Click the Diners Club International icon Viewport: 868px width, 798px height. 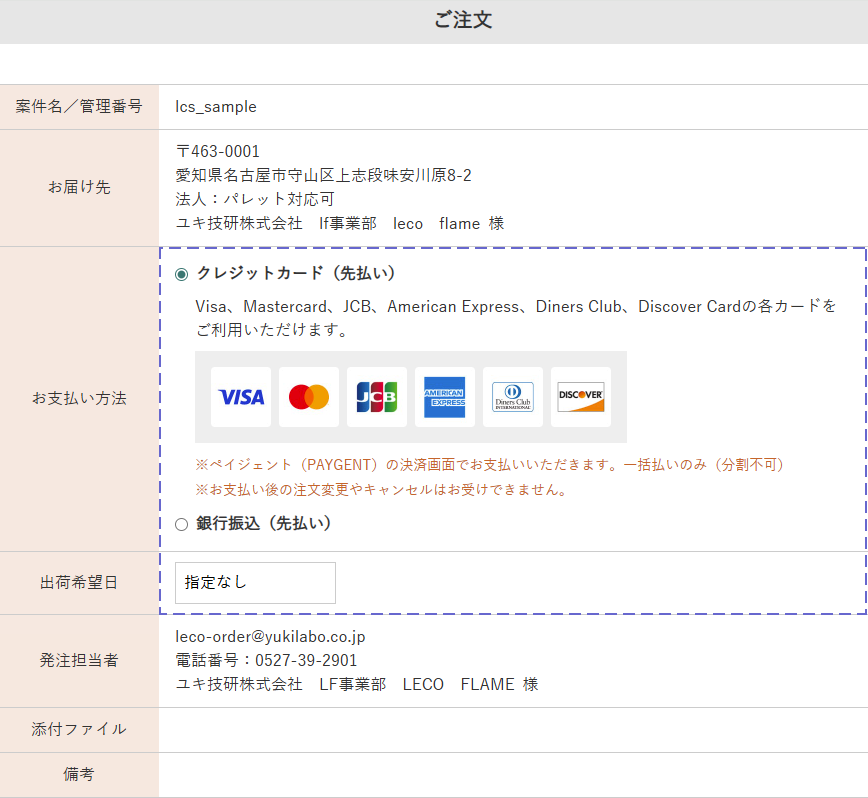512,396
